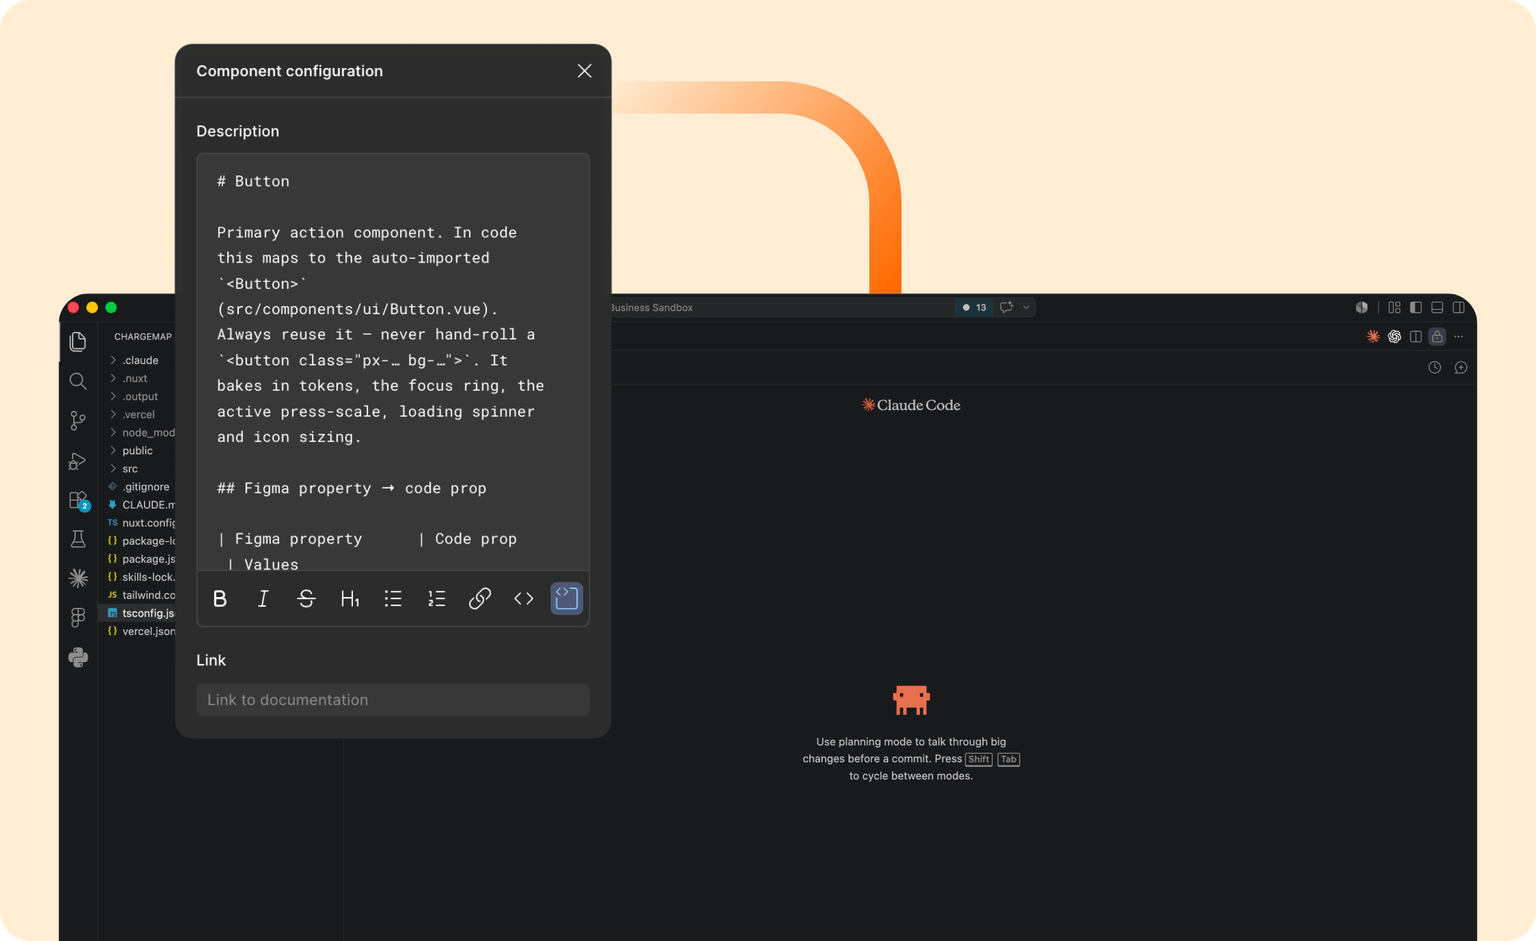Start a new chat with the plus bubble icon
The width and height of the screenshot is (1536, 941).
pyautogui.click(x=1461, y=367)
